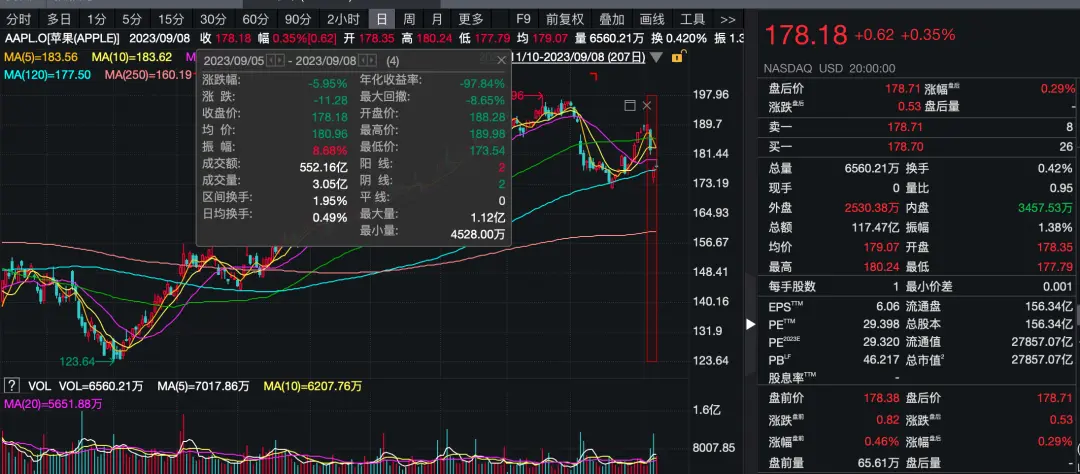Click the VOL indicator help question mark
Screen dimensions: 1080x474
coord(12,385)
